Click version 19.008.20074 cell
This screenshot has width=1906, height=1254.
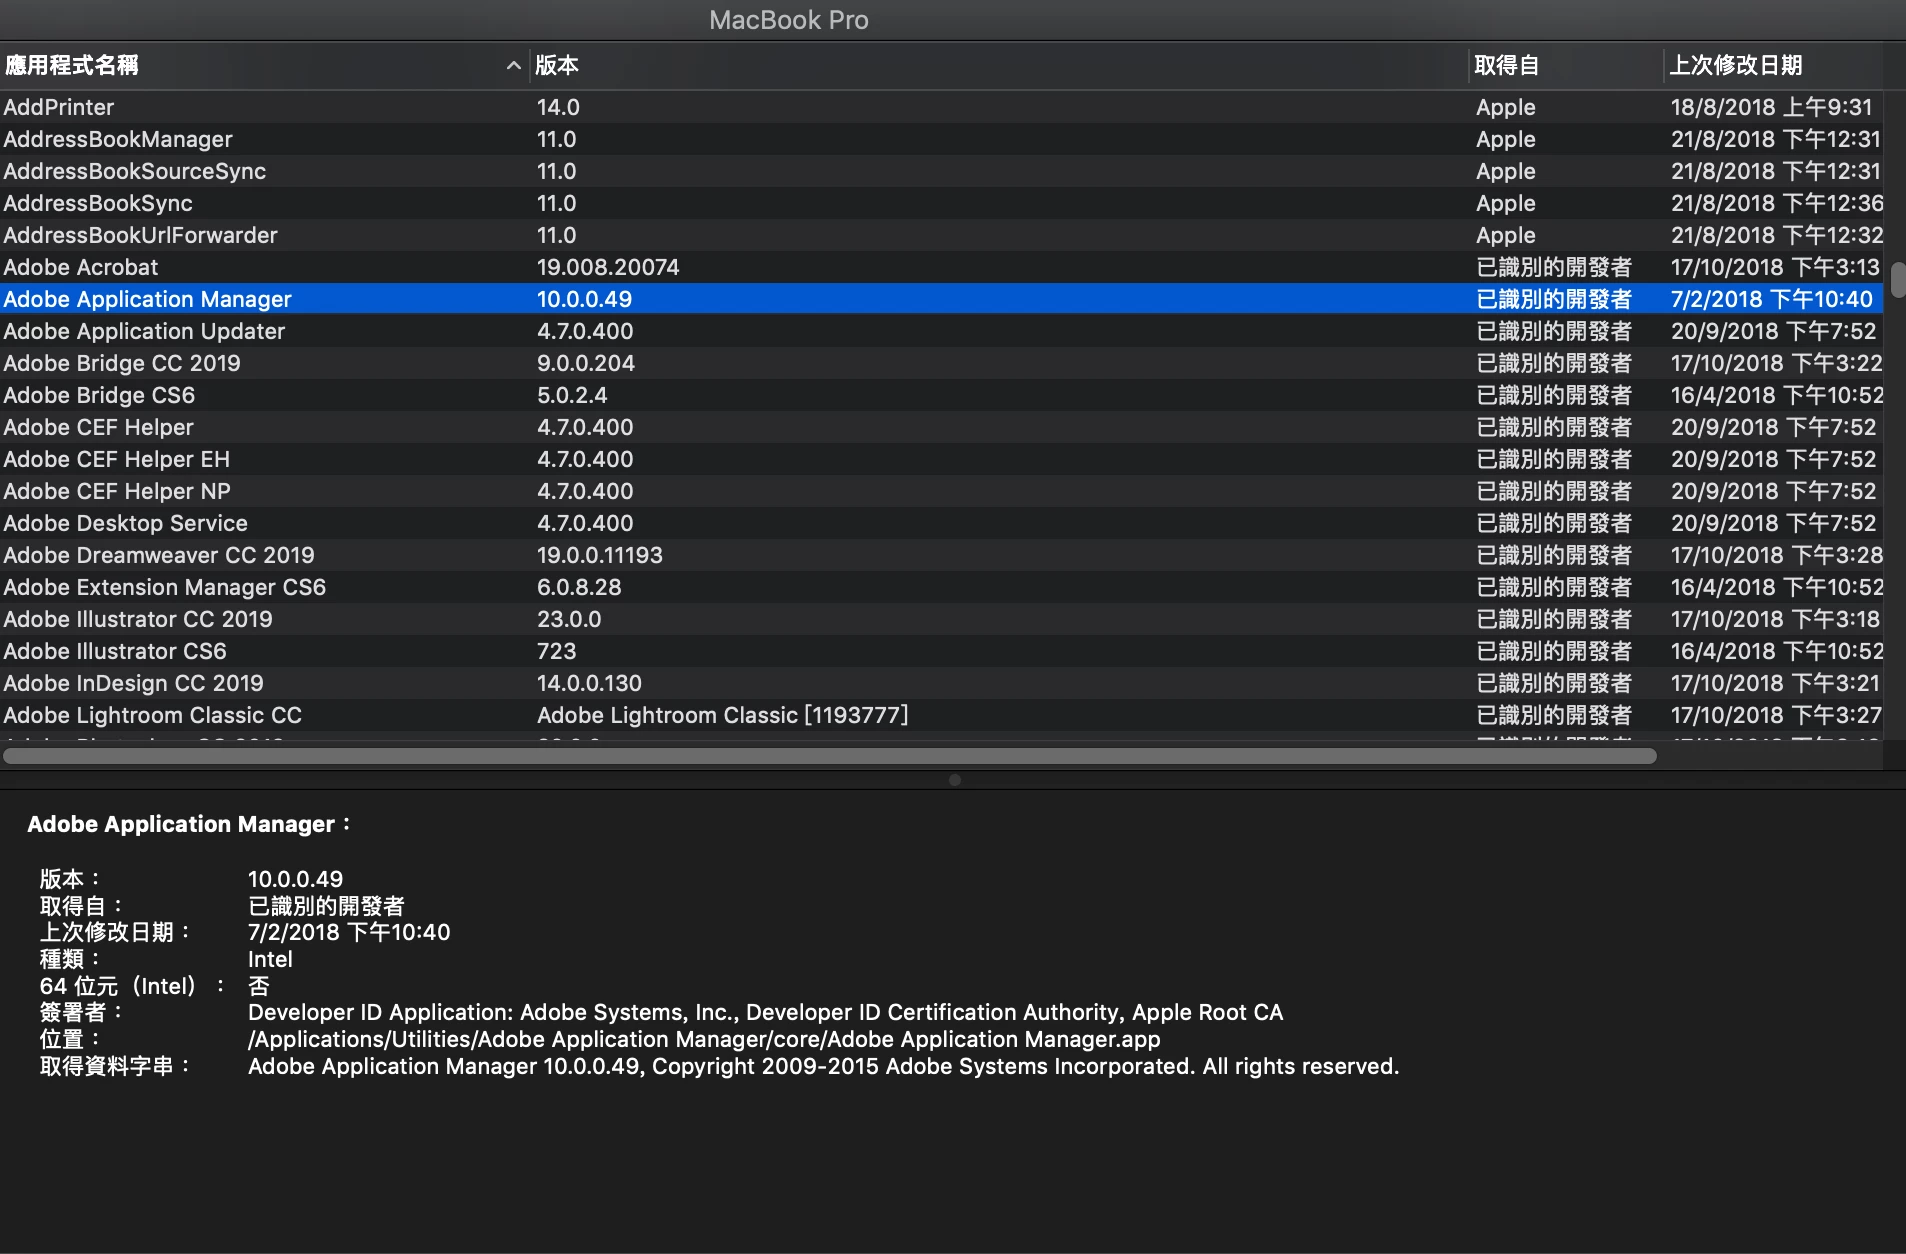(608, 267)
